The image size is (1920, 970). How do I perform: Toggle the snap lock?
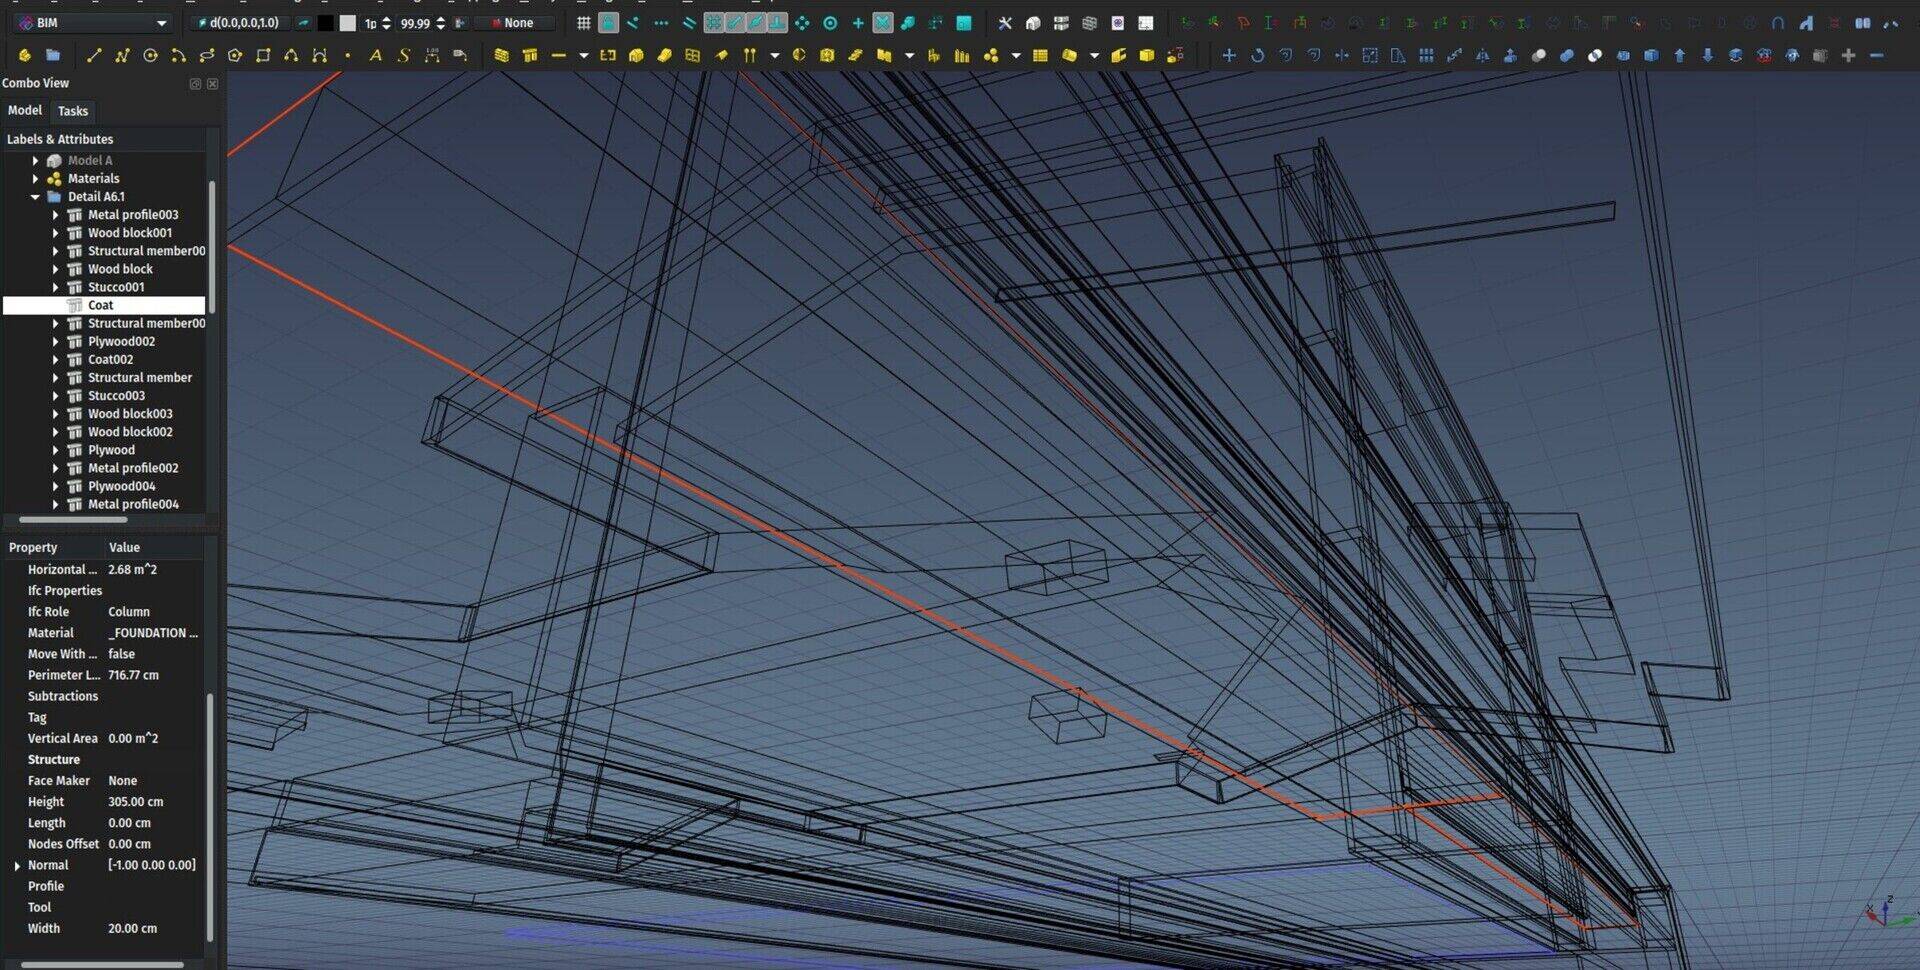pyautogui.click(x=608, y=23)
